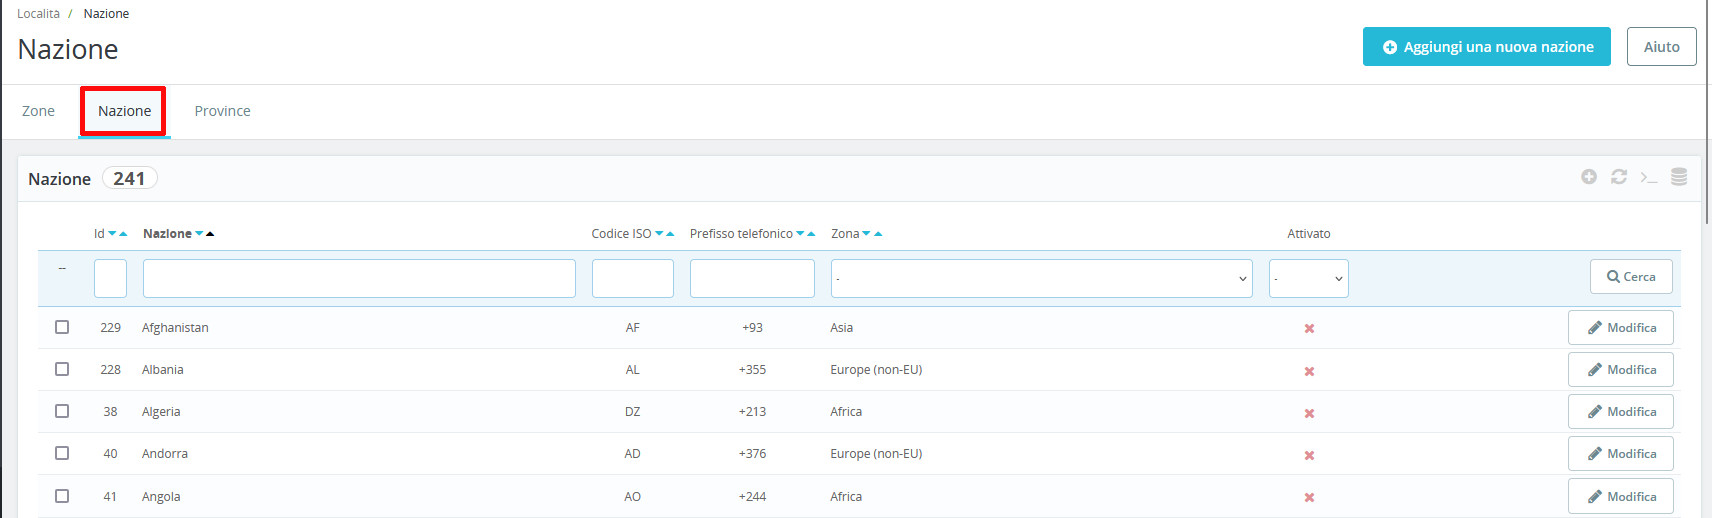Tick the checkbox for Afghanistan row
1712x518 pixels.
tap(62, 327)
